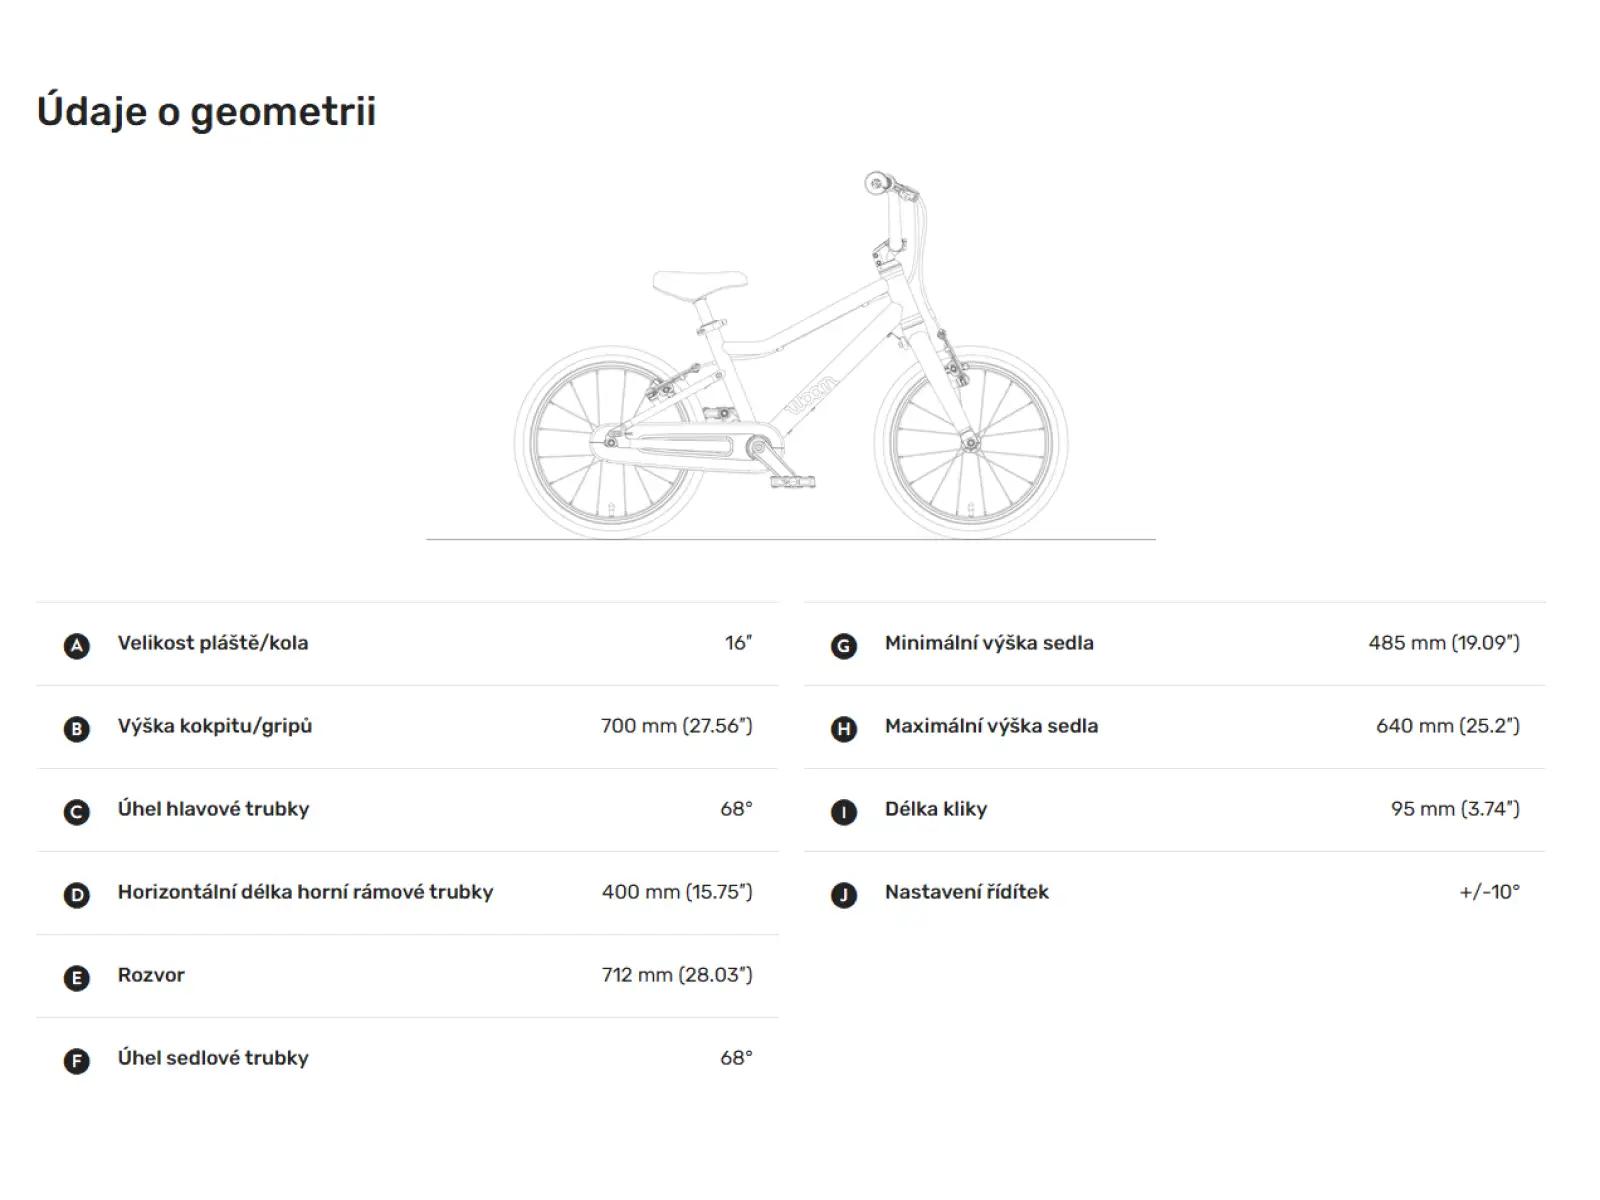
Task: Select the 700 mm (27.56") value
Action: tap(677, 726)
